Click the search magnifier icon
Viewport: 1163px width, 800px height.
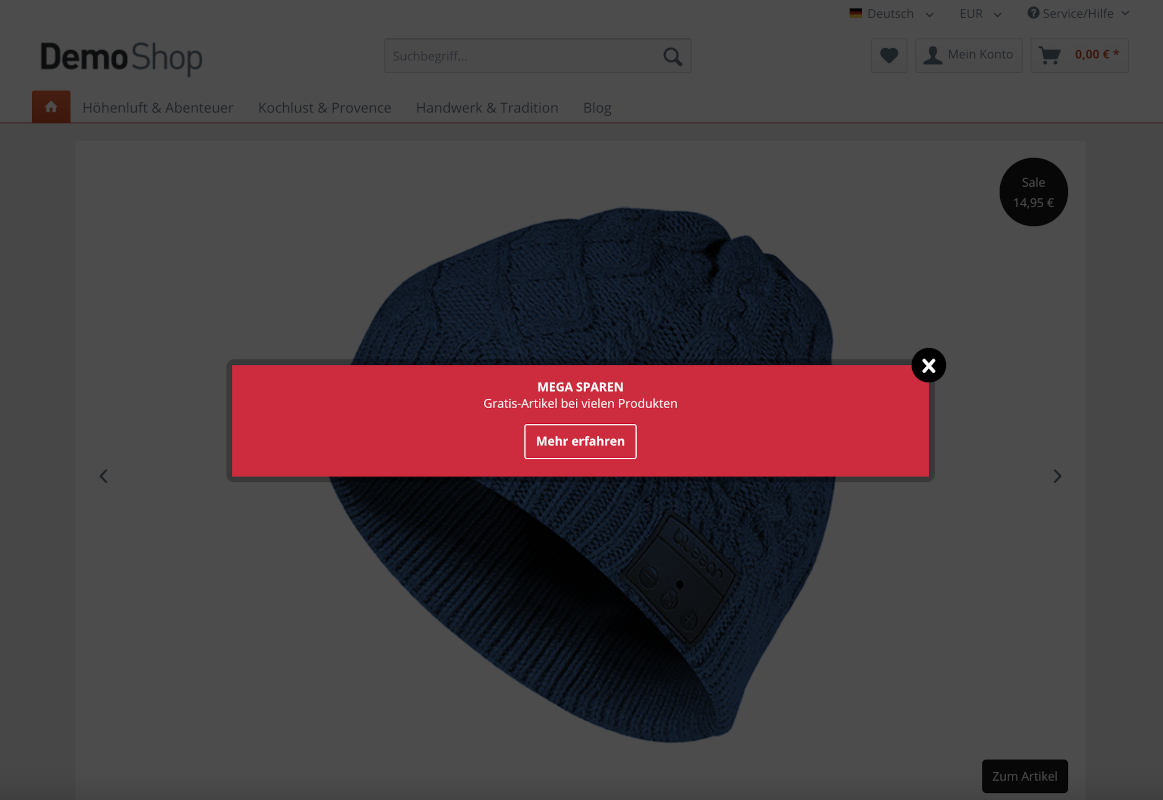click(673, 56)
